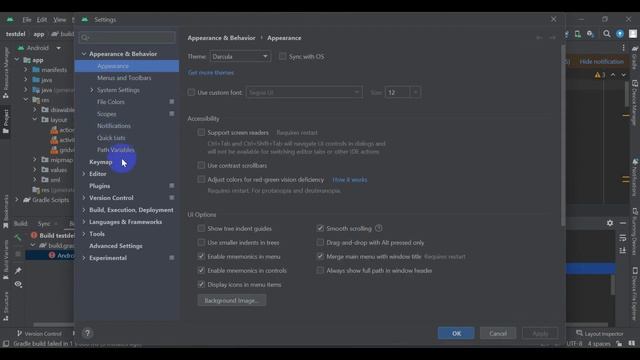Open the File menu
The width and height of the screenshot is (640, 360).
pos(27,20)
